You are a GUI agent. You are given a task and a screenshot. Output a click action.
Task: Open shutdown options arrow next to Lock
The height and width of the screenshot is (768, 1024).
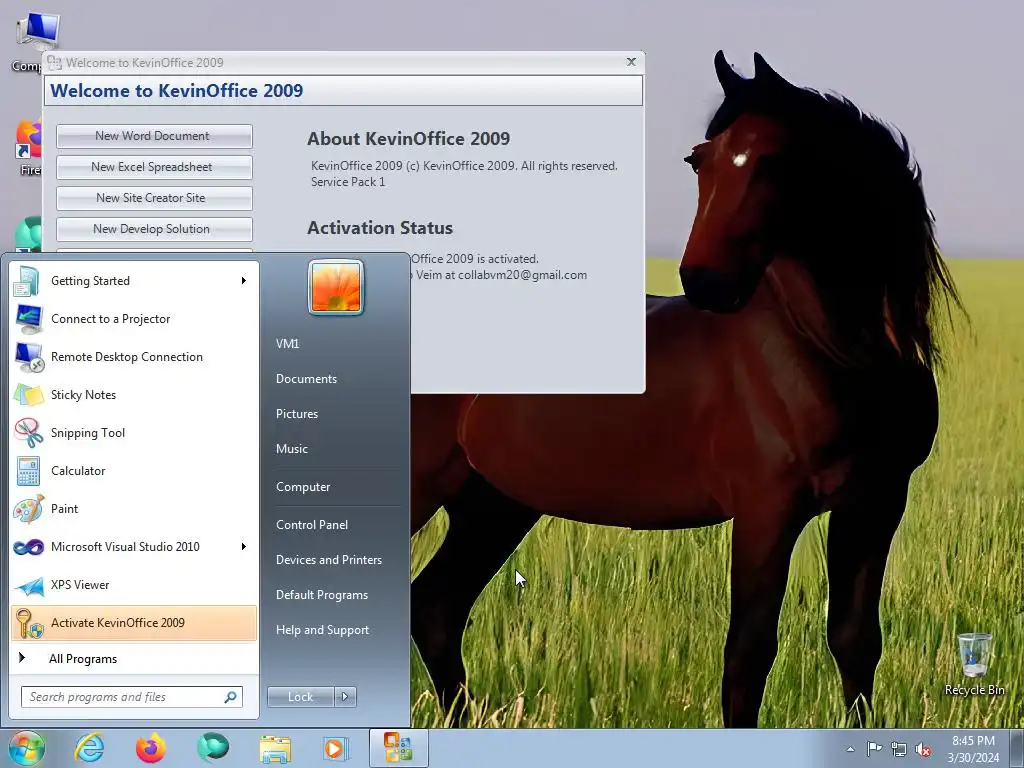pyautogui.click(x=346, y=697)
